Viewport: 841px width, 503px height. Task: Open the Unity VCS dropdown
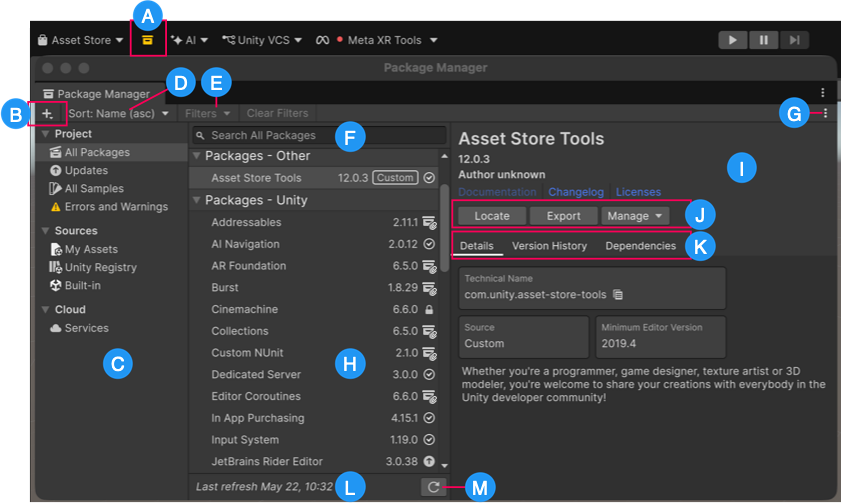pyautogui.click(x=262, y=40)
